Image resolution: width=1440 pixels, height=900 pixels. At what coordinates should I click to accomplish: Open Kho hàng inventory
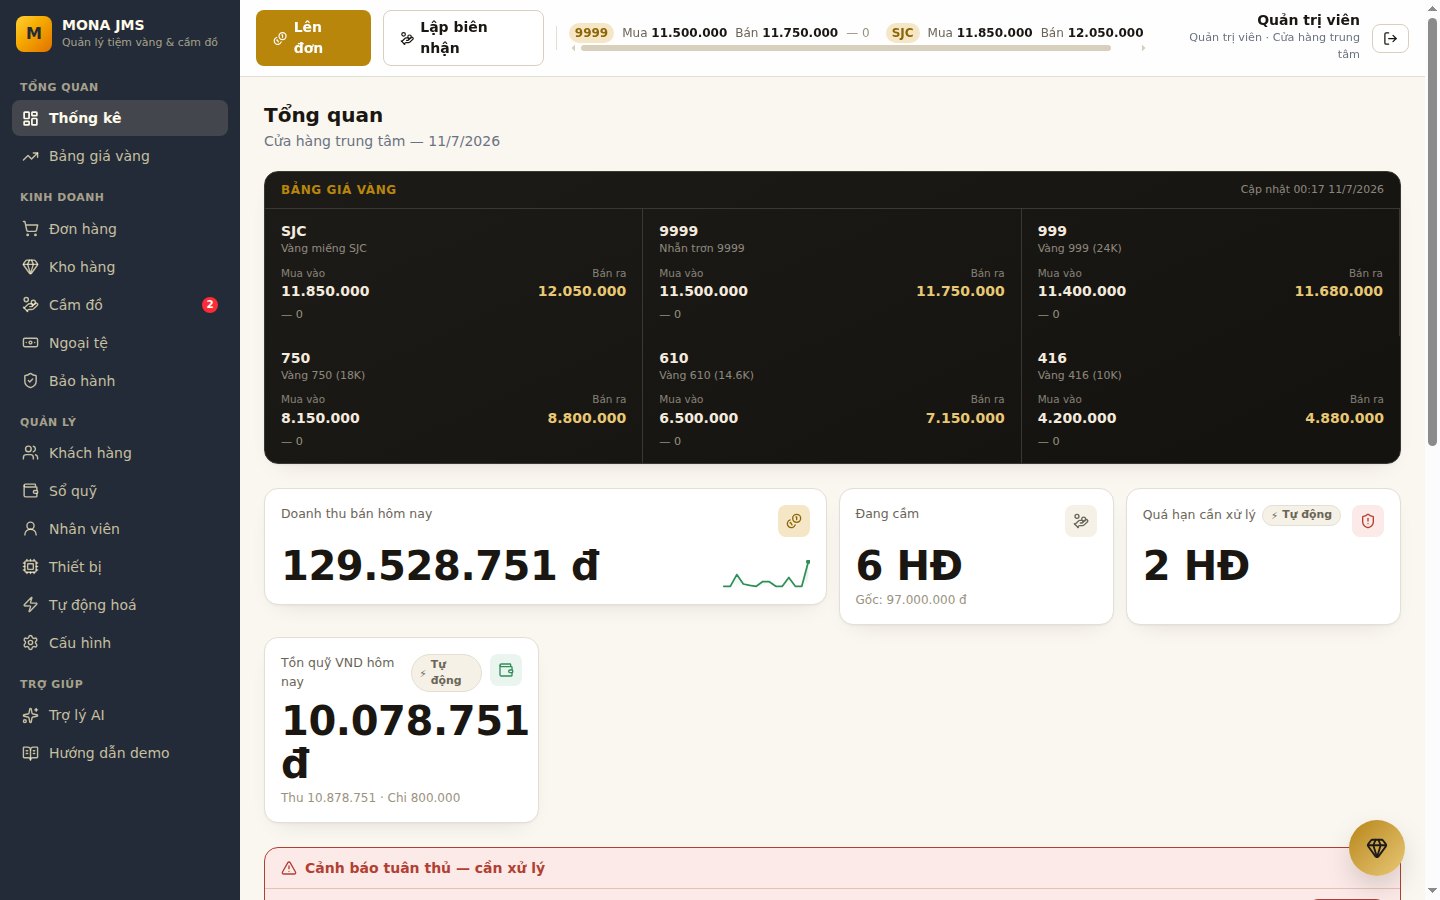(x=120, y=267)
